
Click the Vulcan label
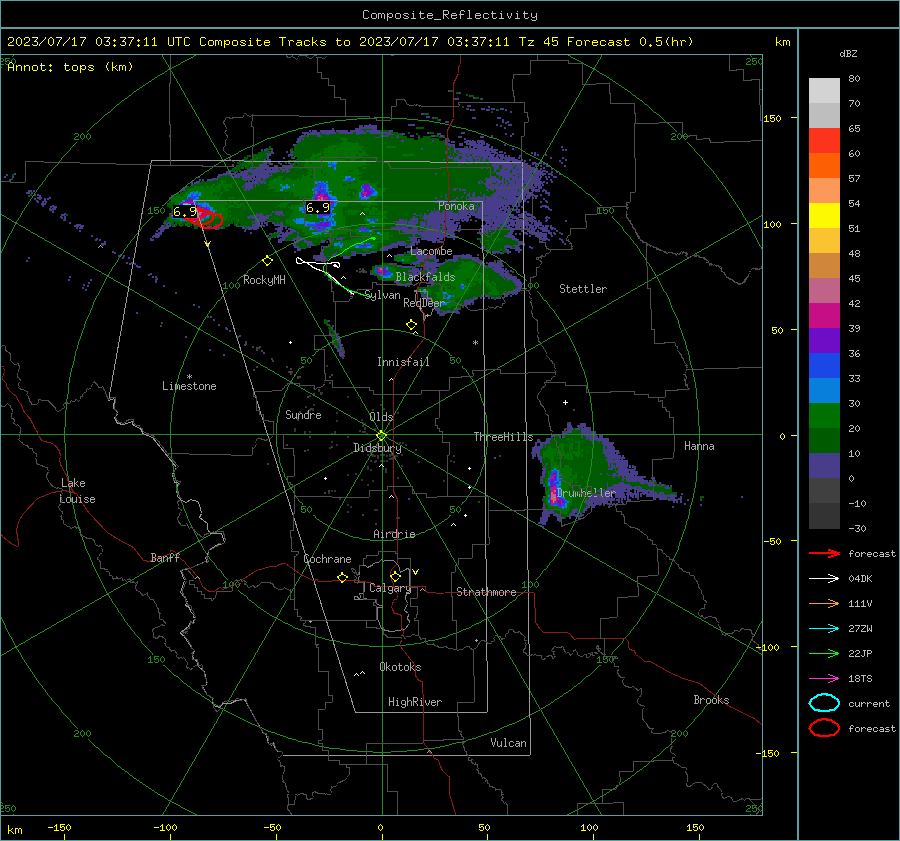pos(508,743)
